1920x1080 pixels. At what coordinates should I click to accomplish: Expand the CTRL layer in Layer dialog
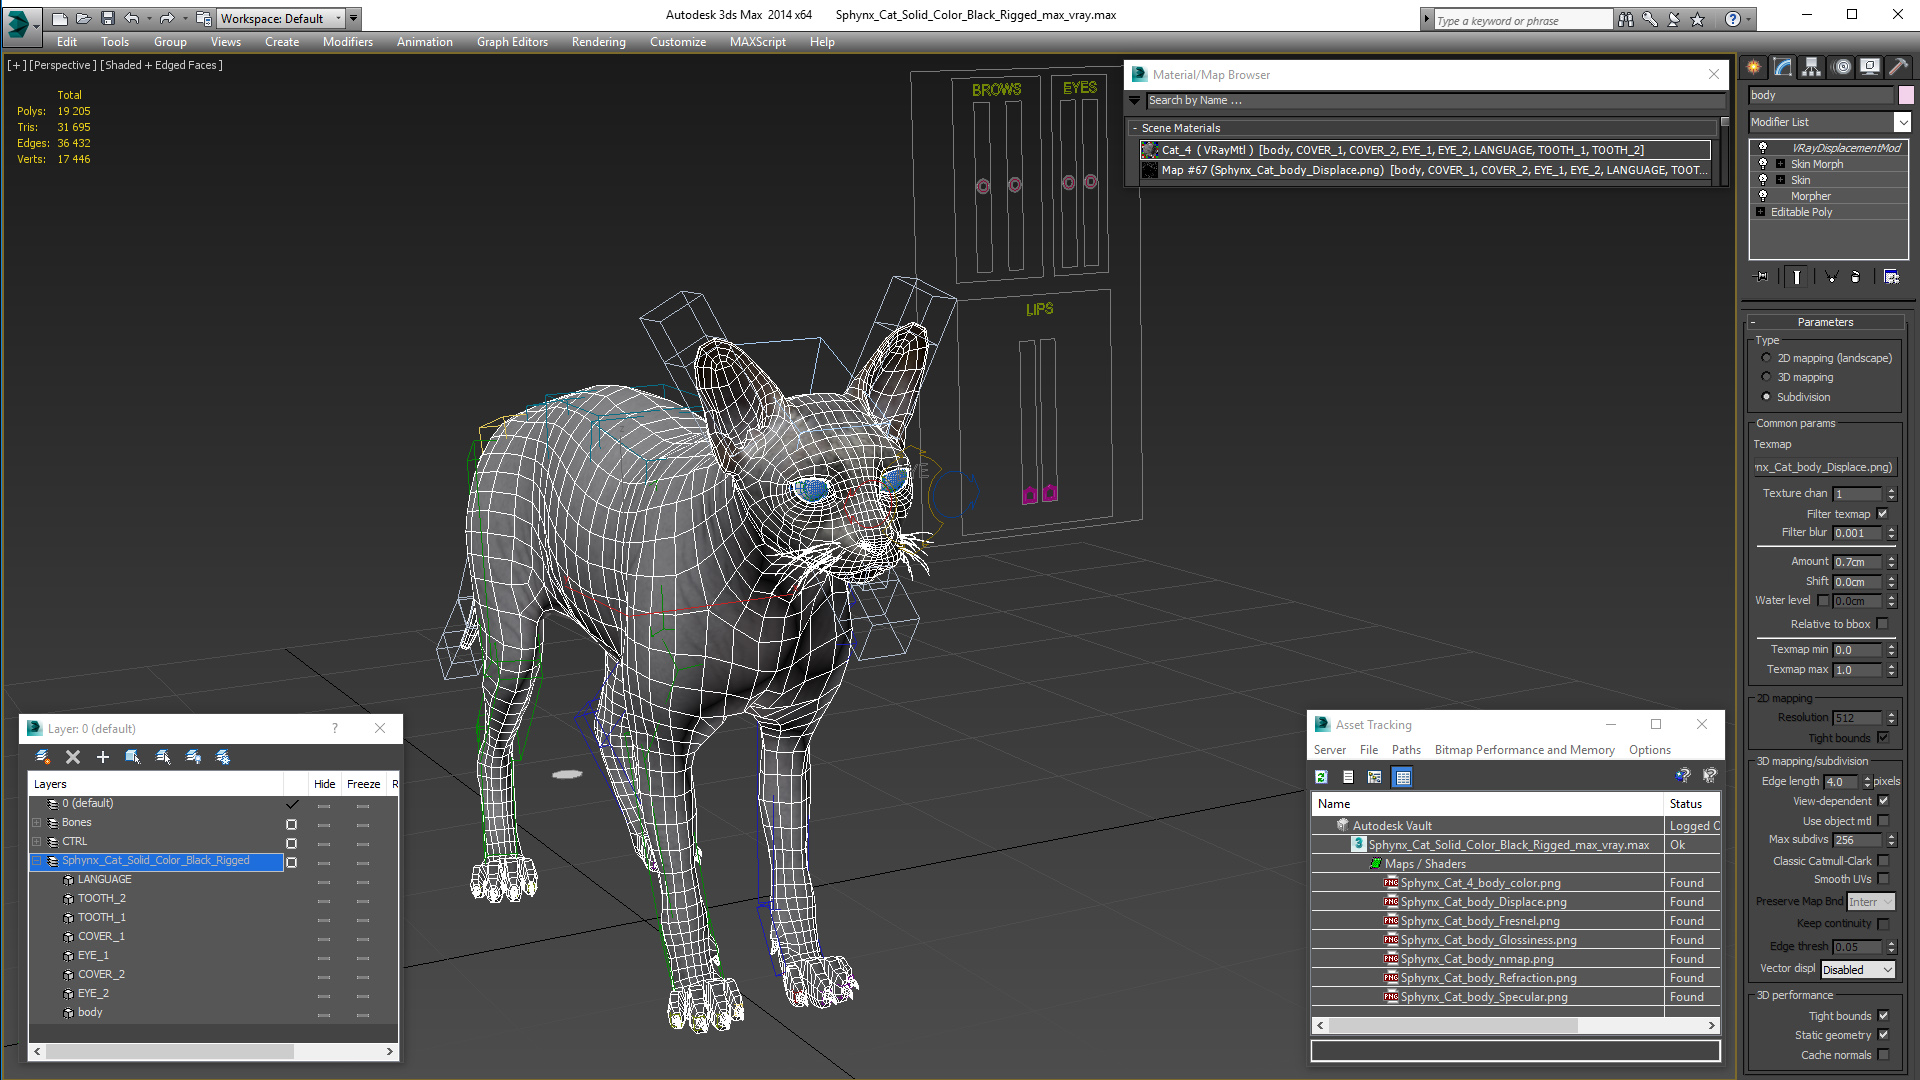pos(37,842)
